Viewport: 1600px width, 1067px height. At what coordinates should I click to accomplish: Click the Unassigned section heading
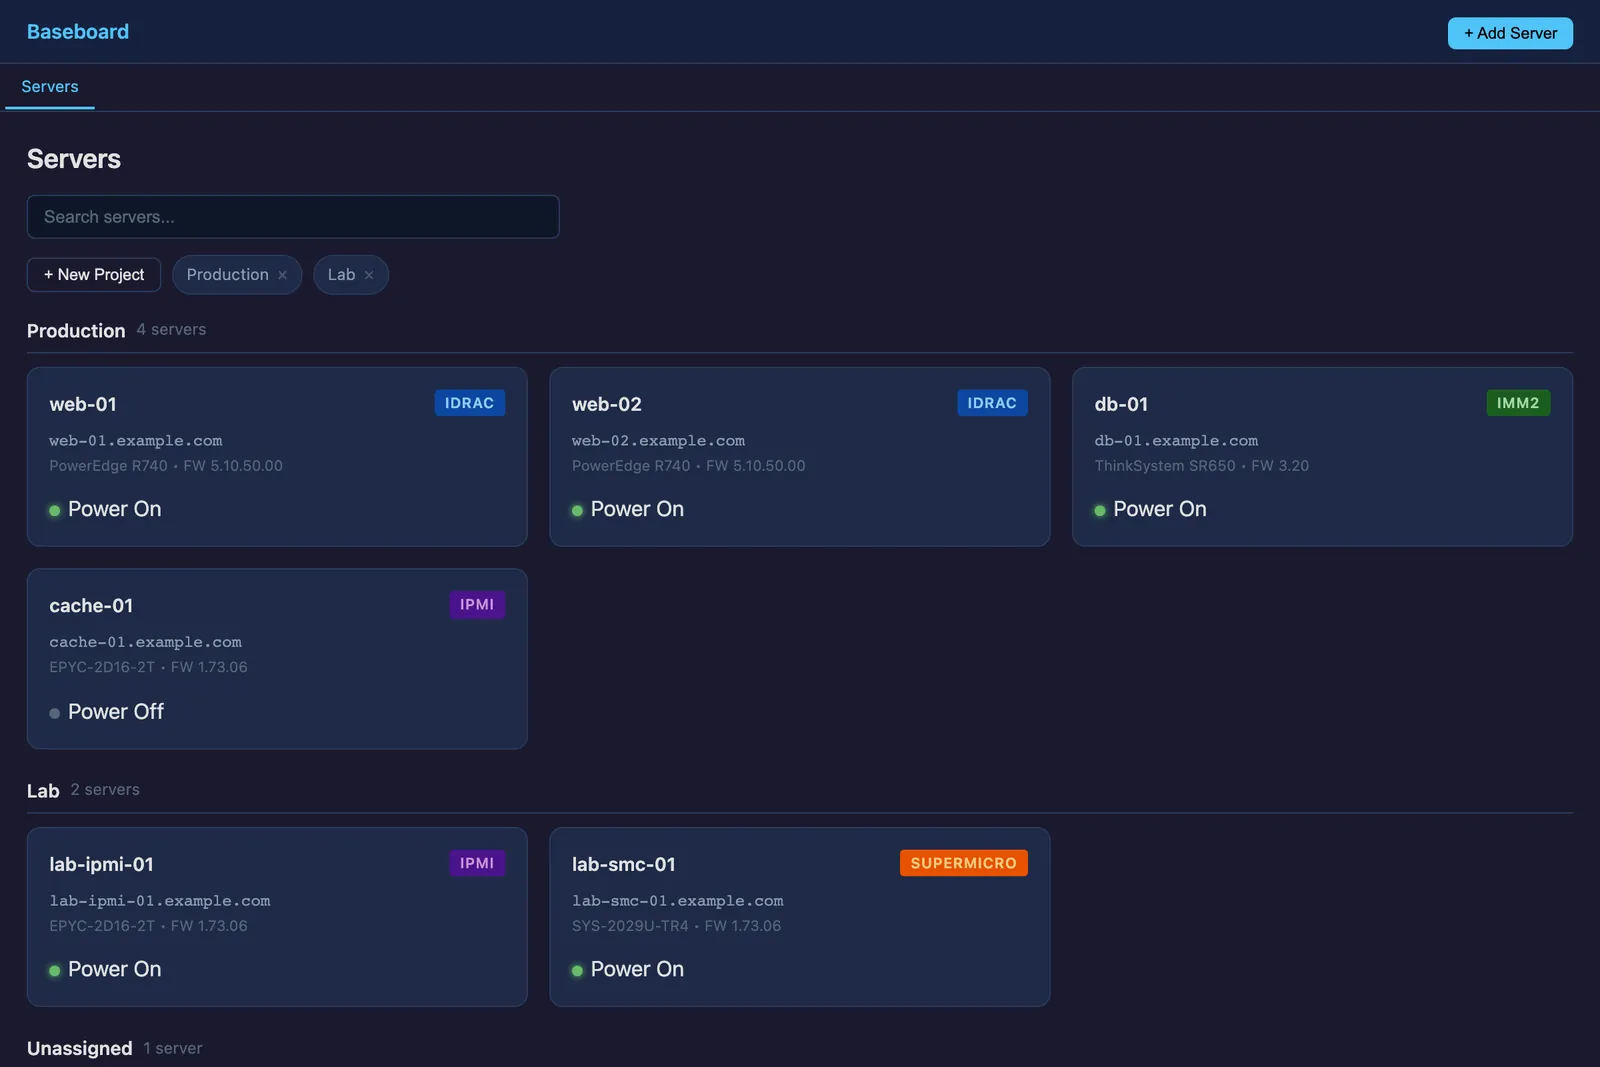click(79, 1049)
